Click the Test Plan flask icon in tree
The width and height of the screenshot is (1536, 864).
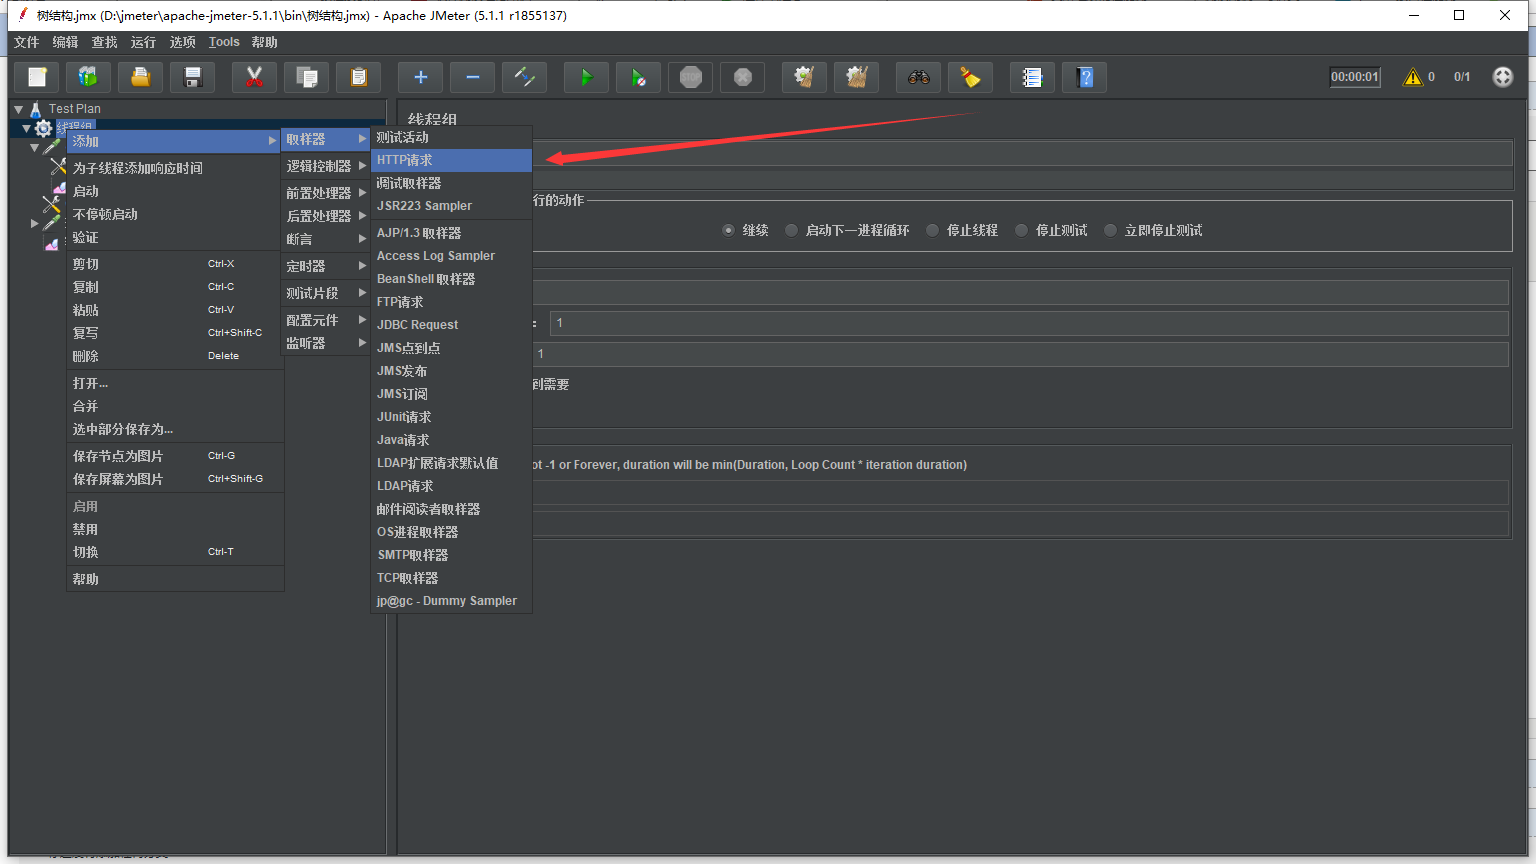tap(36, 109)
